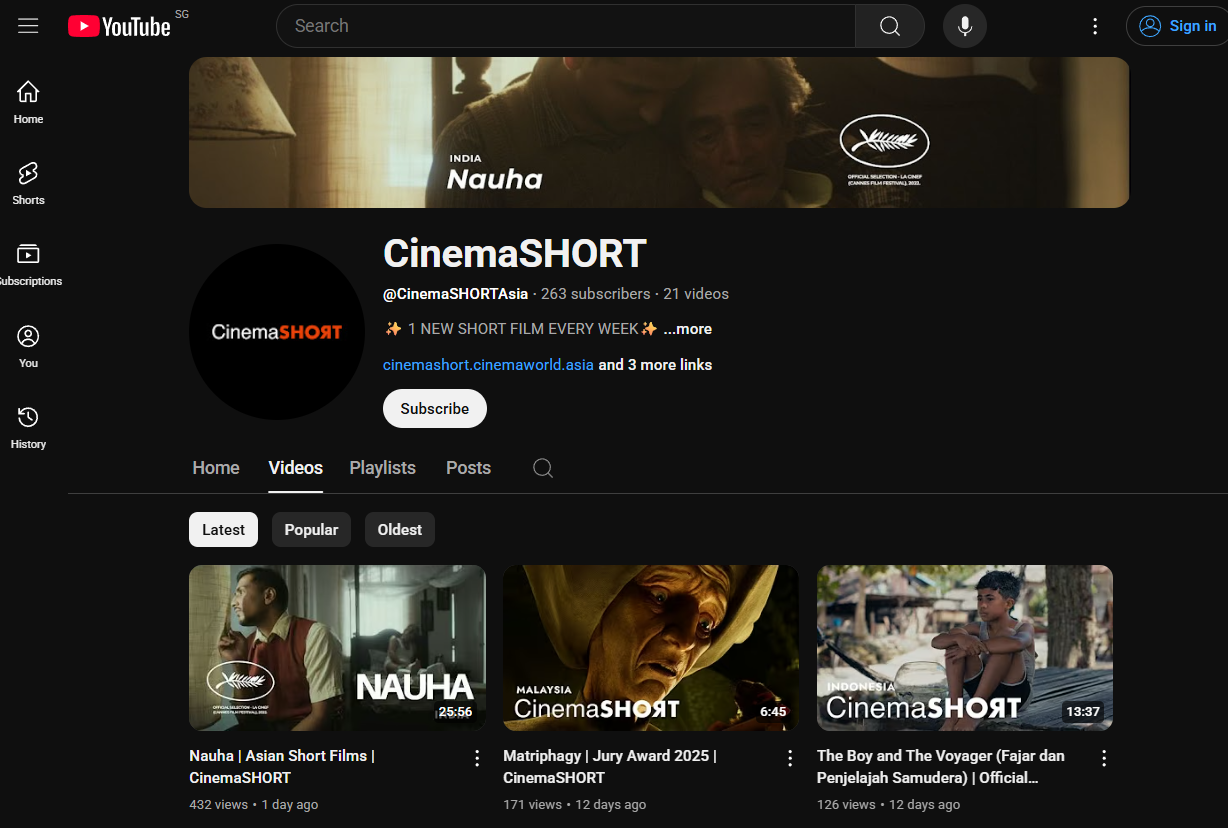Expand channel description with ...more
Image resolution: width=1228 pixels, height=828 pixels.
(x=688, y=329)
